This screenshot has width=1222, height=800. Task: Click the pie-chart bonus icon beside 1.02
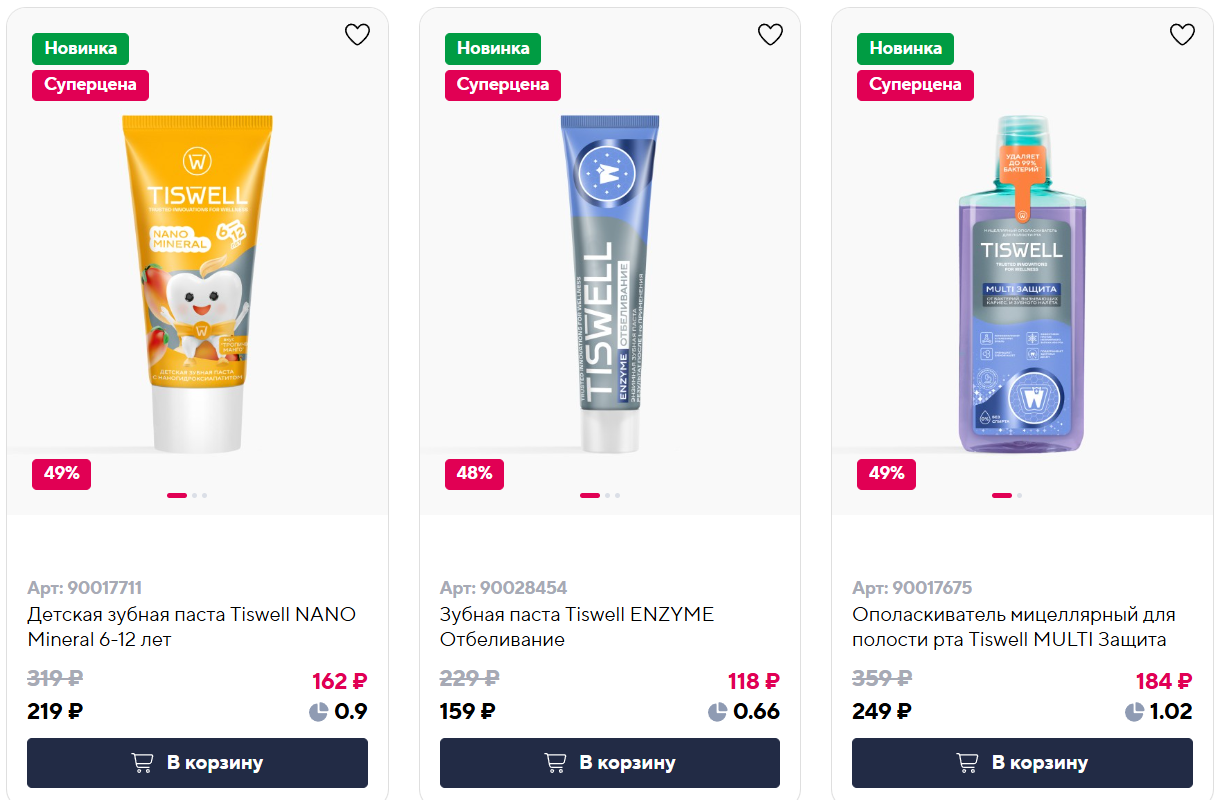point(1134,712)
